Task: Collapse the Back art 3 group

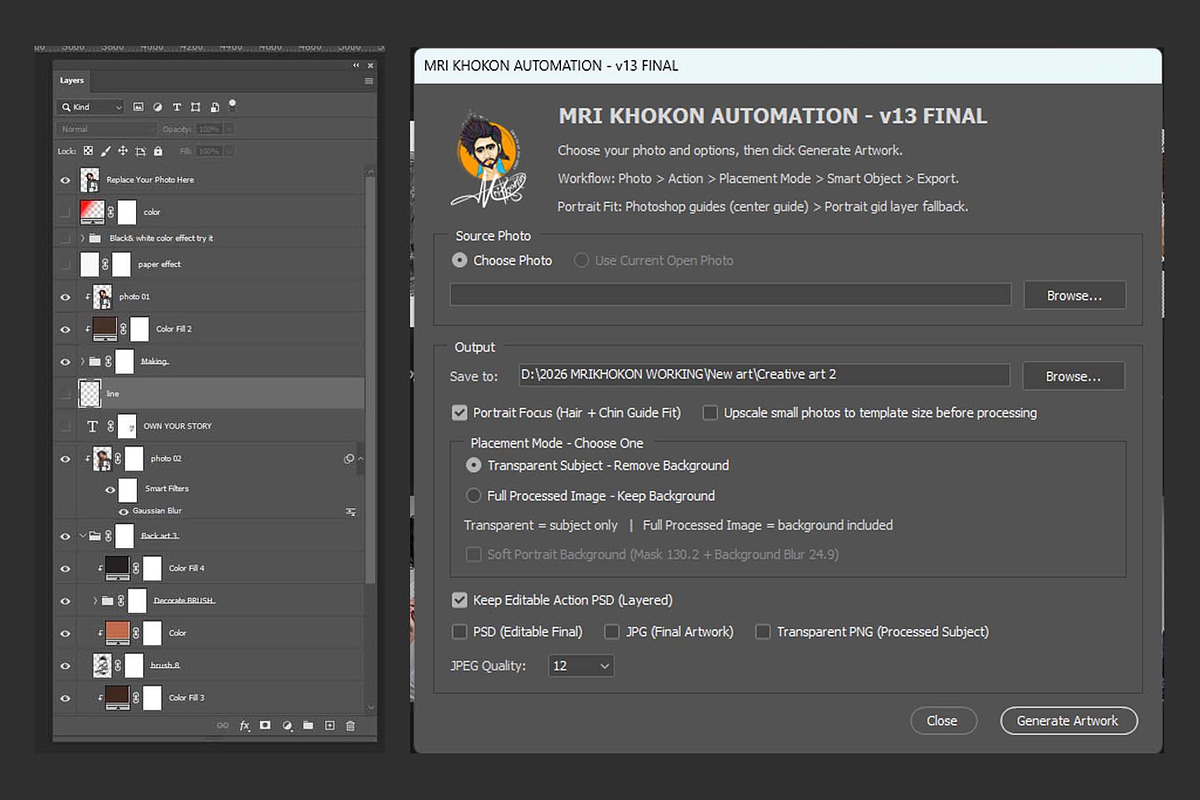Action: (82, 536)
